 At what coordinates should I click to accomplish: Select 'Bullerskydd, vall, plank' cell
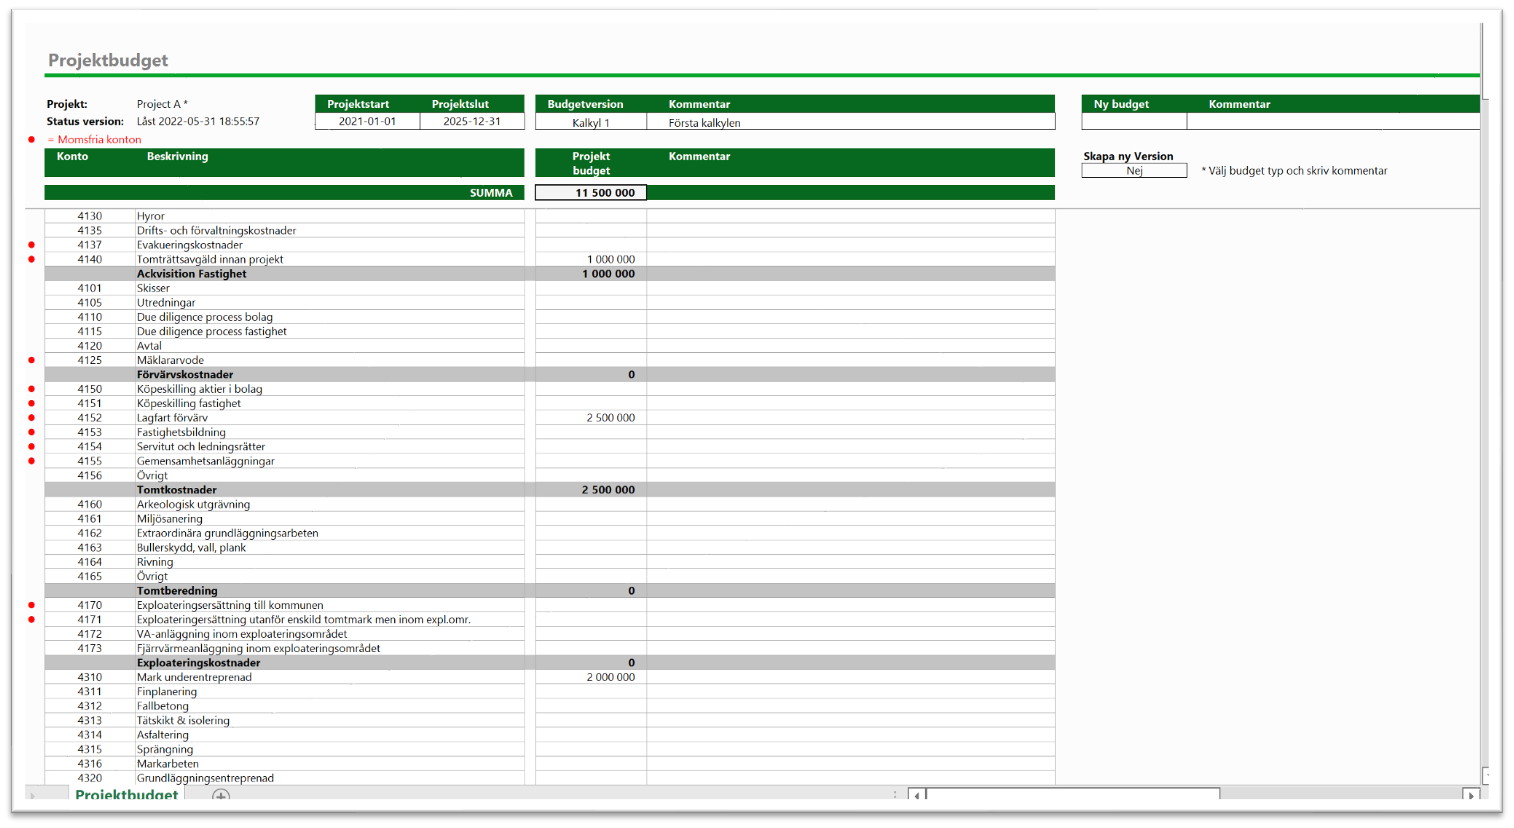pyautogui.click(x=330, y=548)
